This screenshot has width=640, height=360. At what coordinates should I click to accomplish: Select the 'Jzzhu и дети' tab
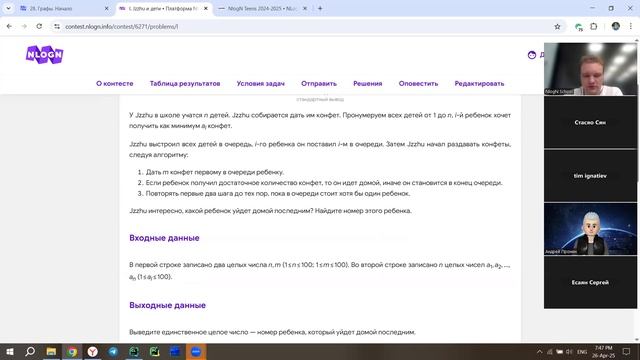click(163, 8)
